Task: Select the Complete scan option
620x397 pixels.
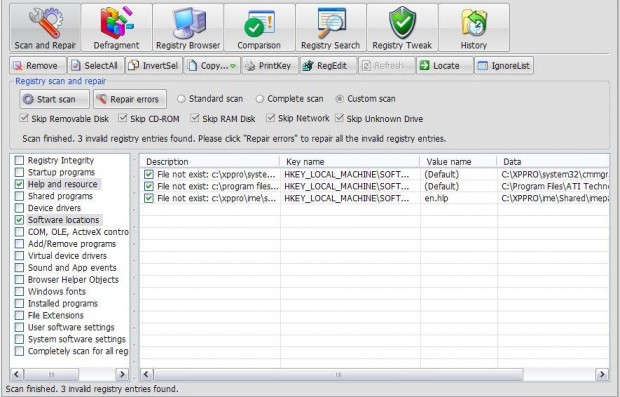Action: (259, 99)
